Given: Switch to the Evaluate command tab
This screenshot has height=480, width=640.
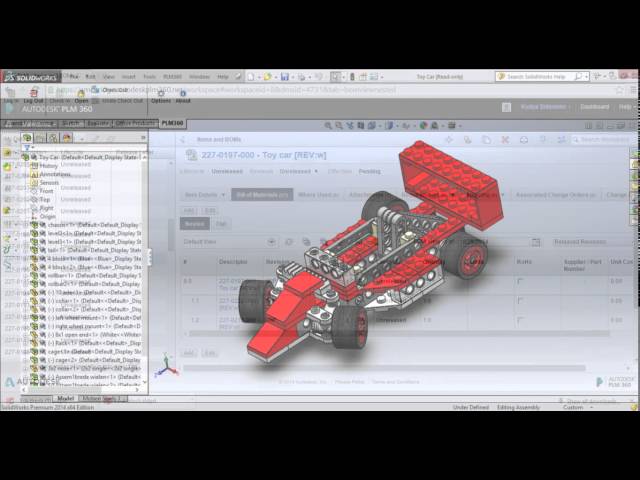Looking at the screenshot, I should (x=98, y=123).
